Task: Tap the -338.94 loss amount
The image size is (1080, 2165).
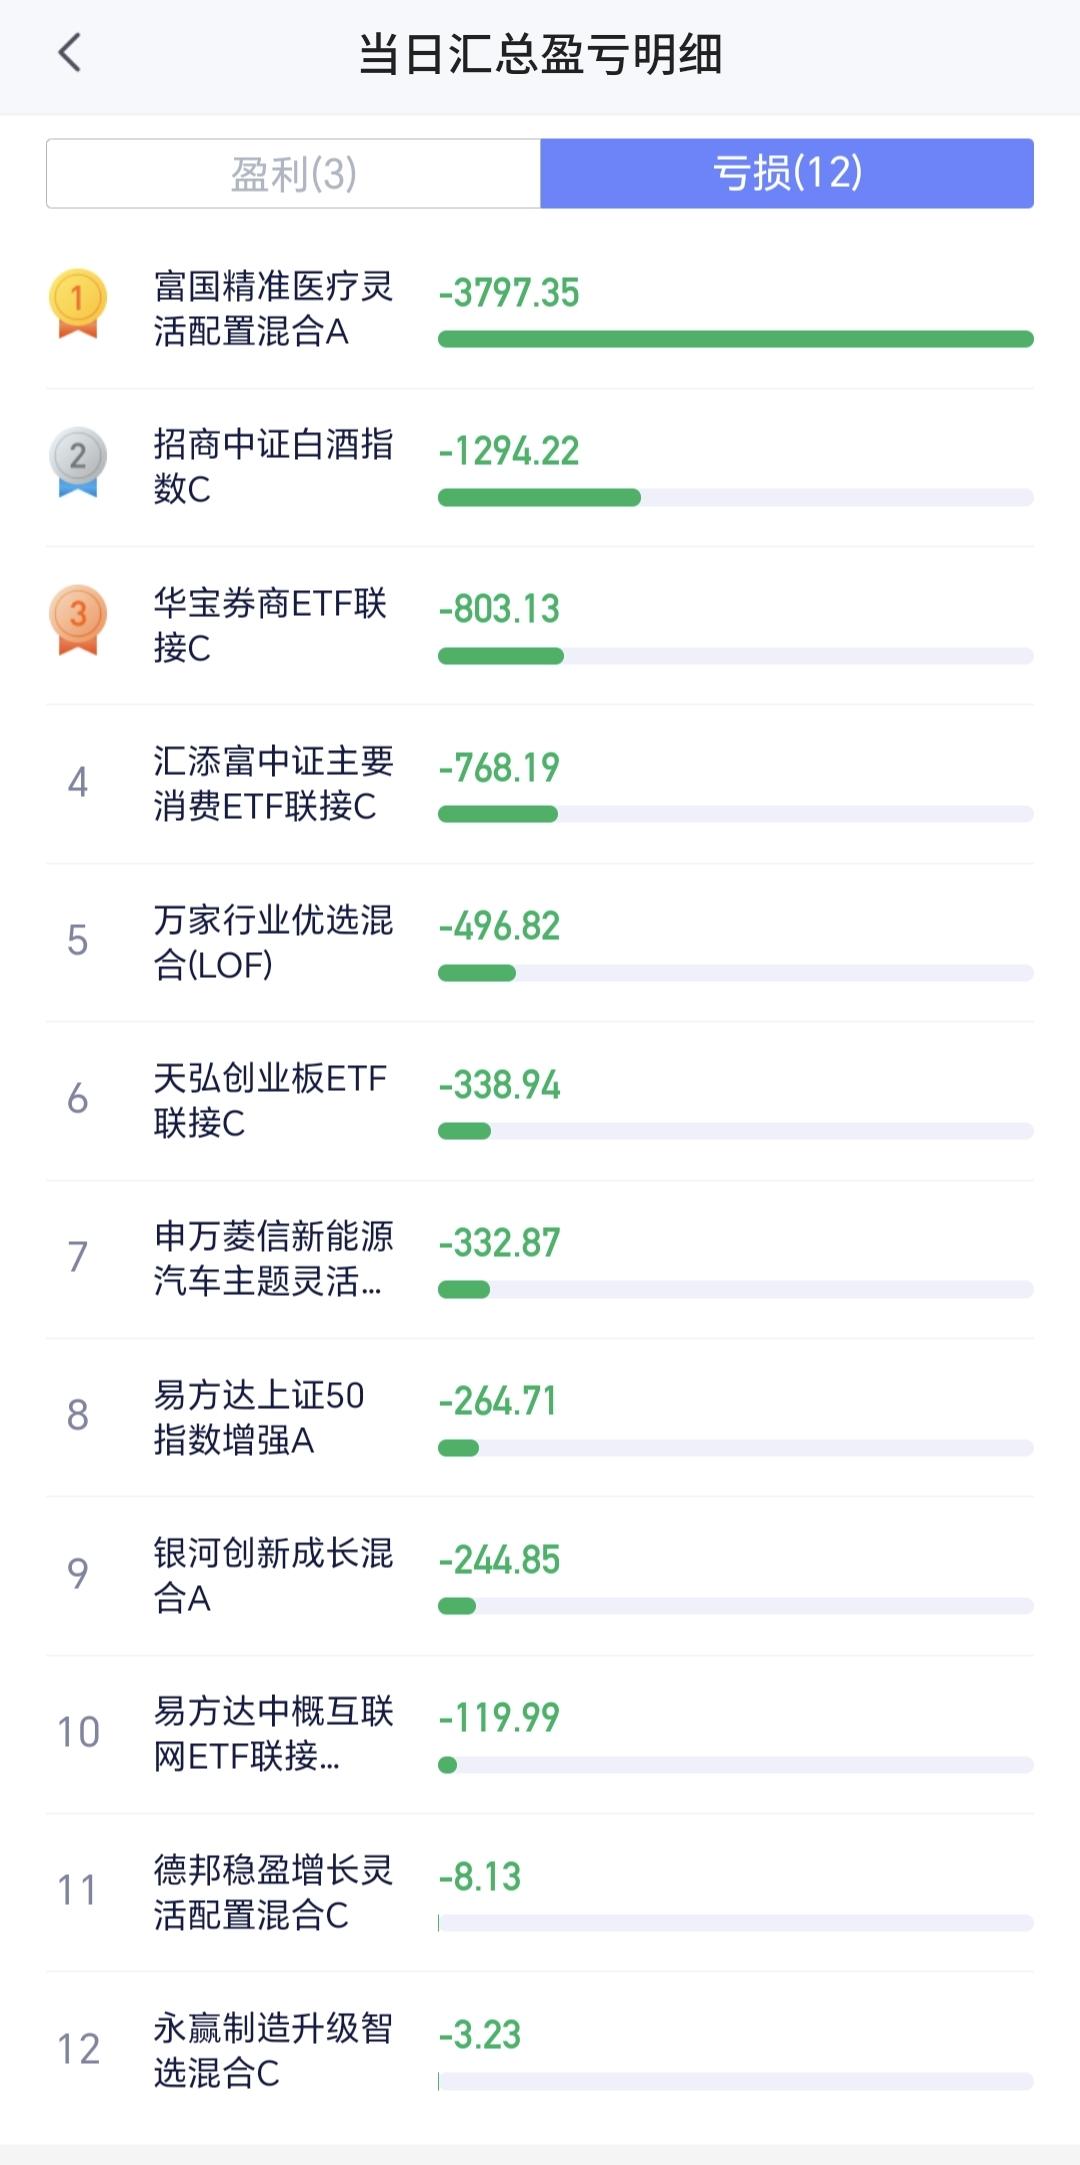Action: [x=500, y=1085]
